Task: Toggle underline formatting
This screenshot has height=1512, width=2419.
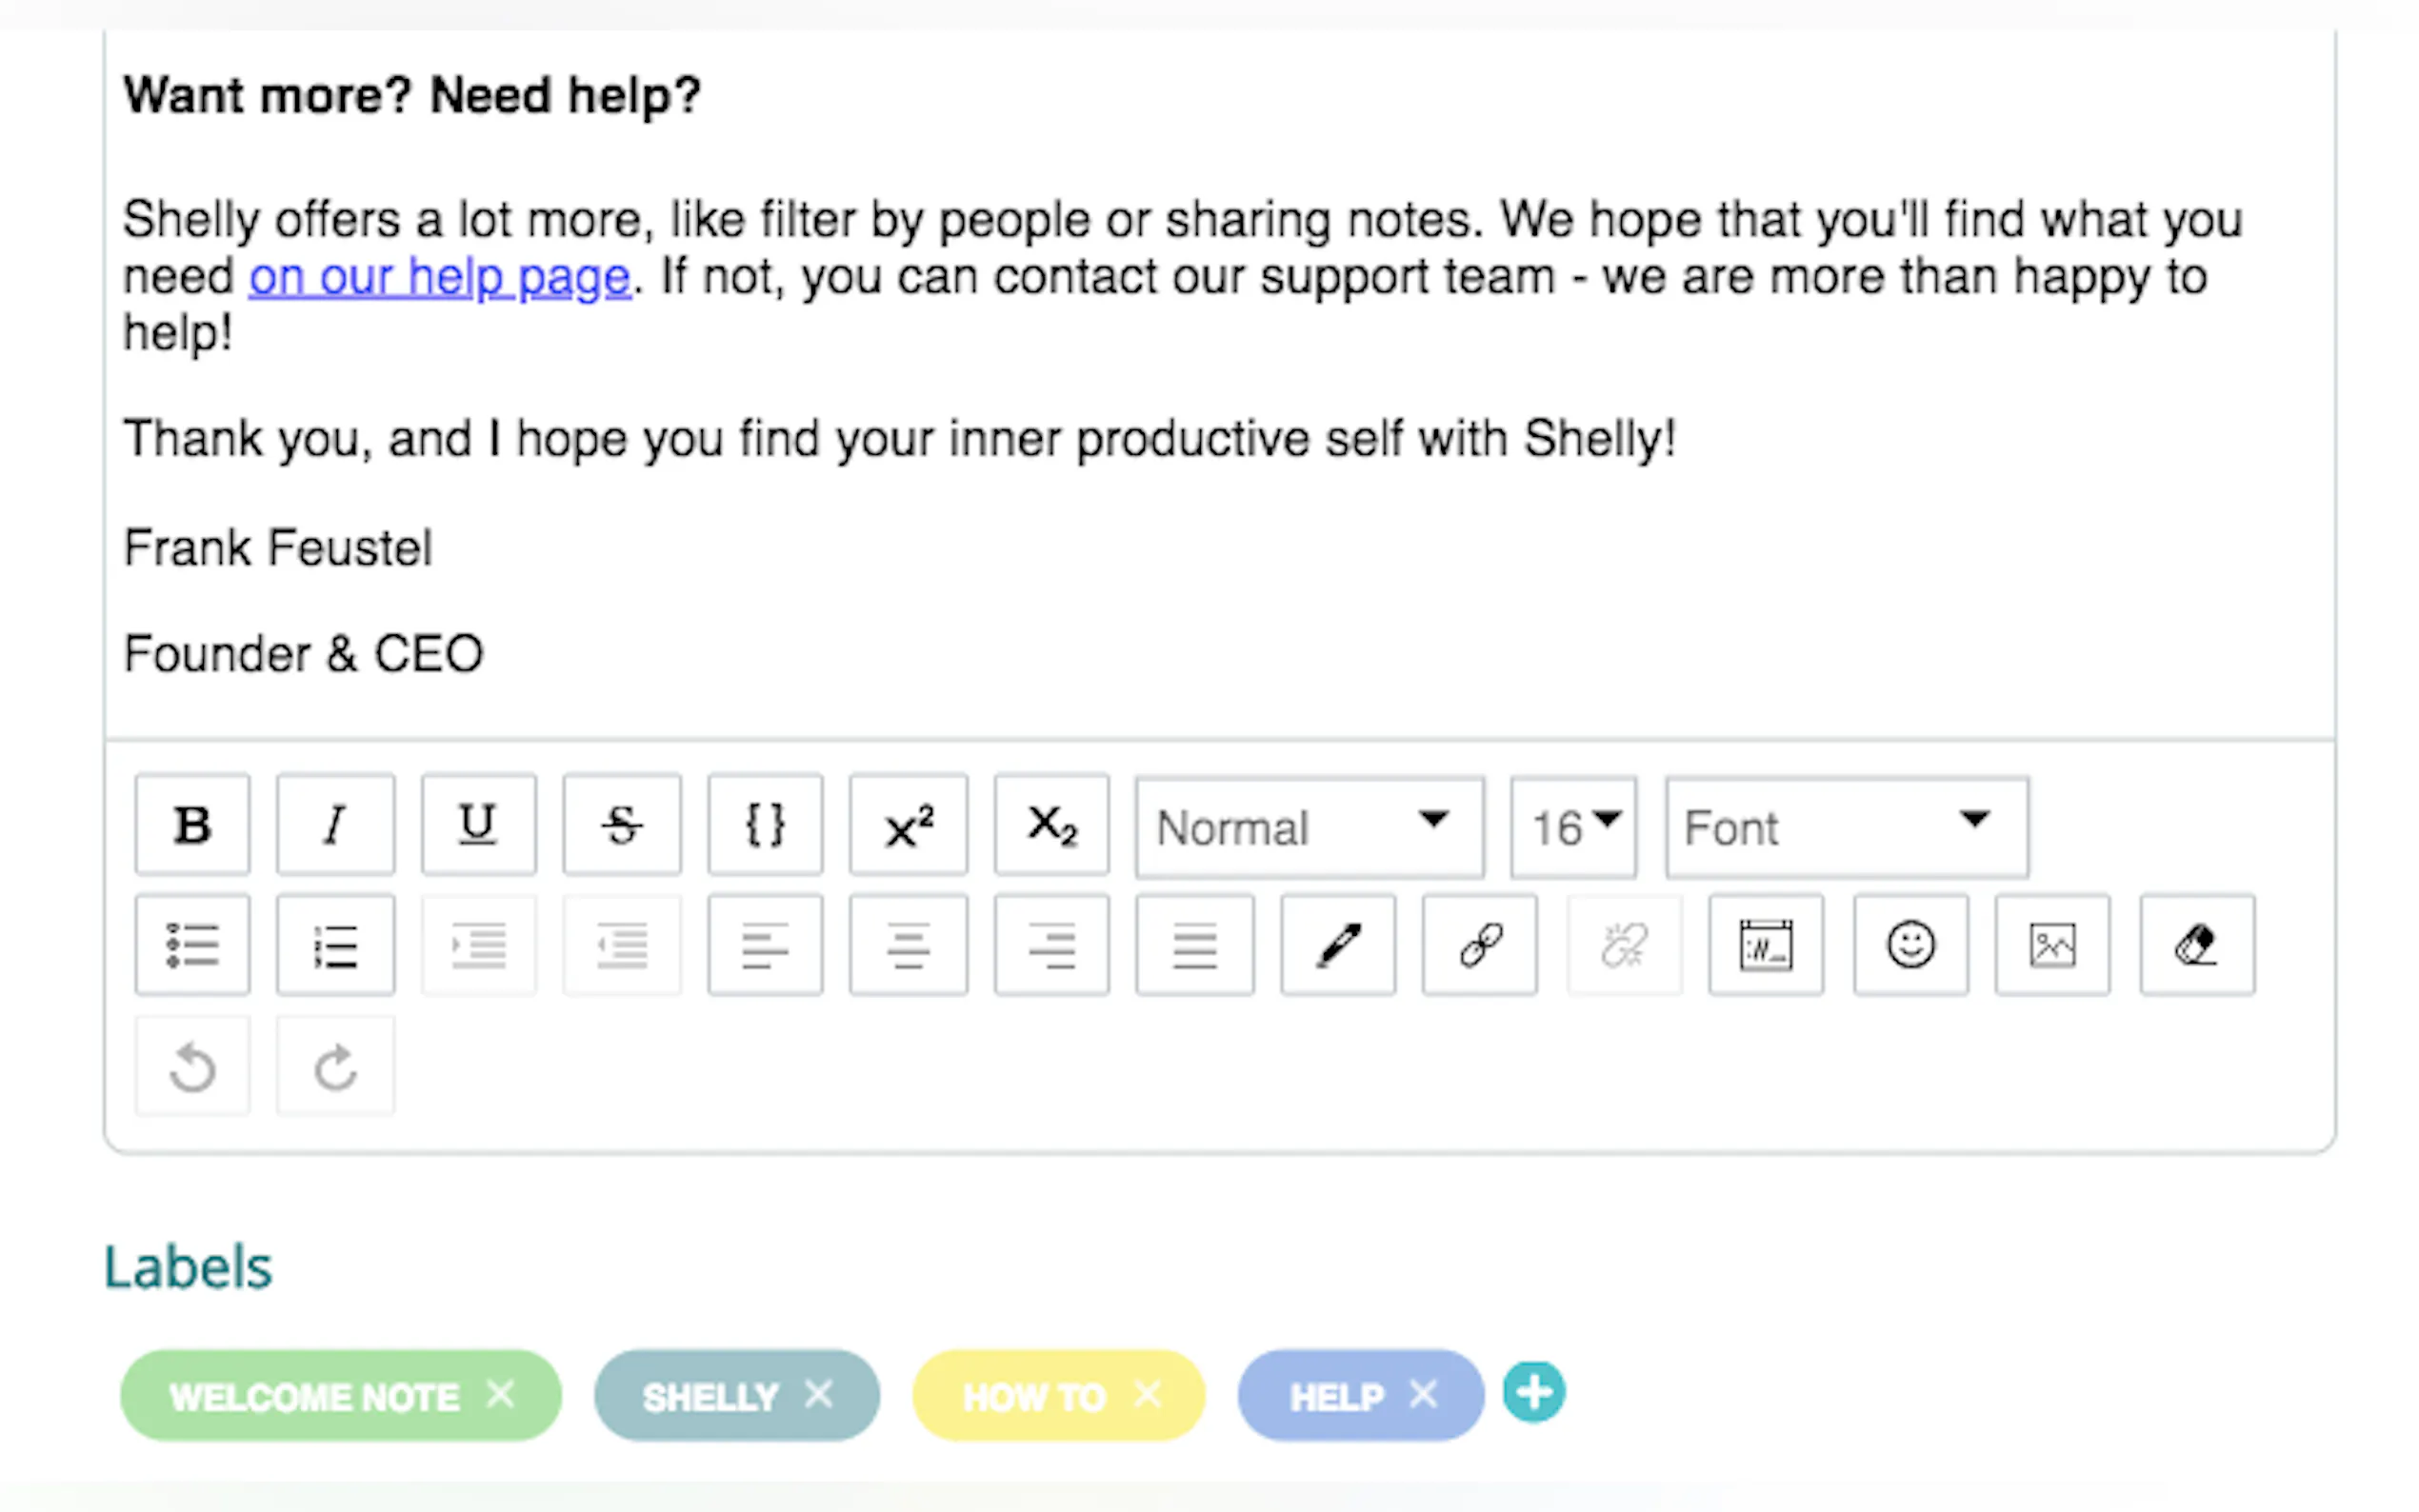Action: coord(478,825)
